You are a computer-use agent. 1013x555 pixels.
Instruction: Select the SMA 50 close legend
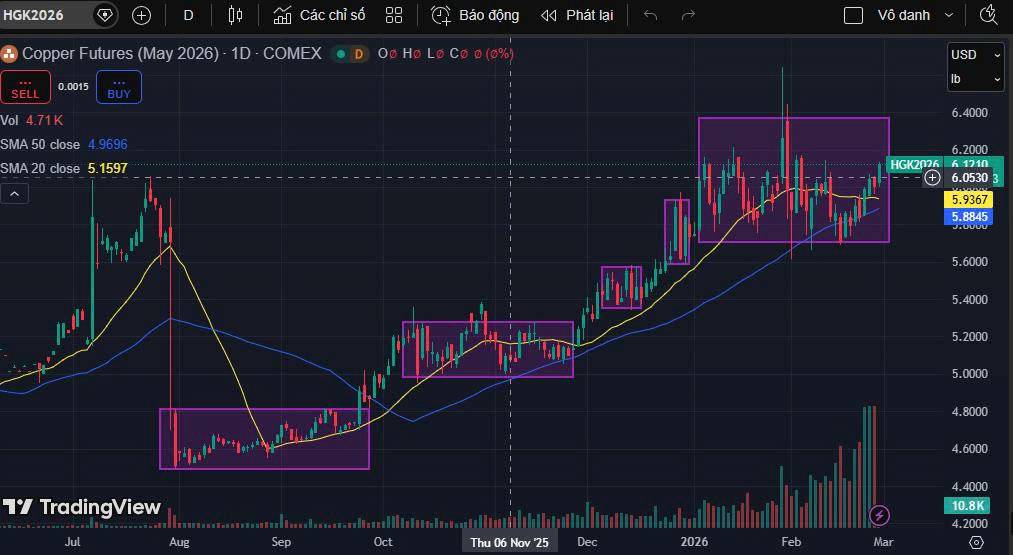[40, 144]
